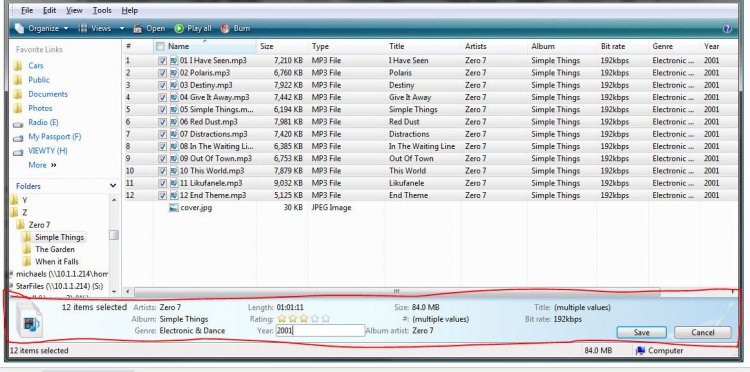
Task: Click the Save button
Action: click(x=641, y=332)
